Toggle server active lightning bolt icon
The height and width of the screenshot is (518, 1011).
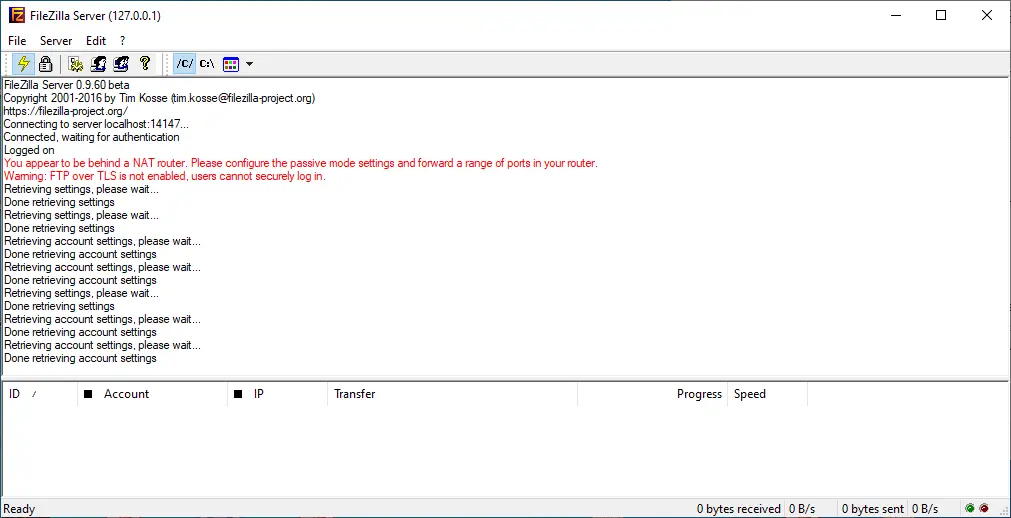pos(24,64)
